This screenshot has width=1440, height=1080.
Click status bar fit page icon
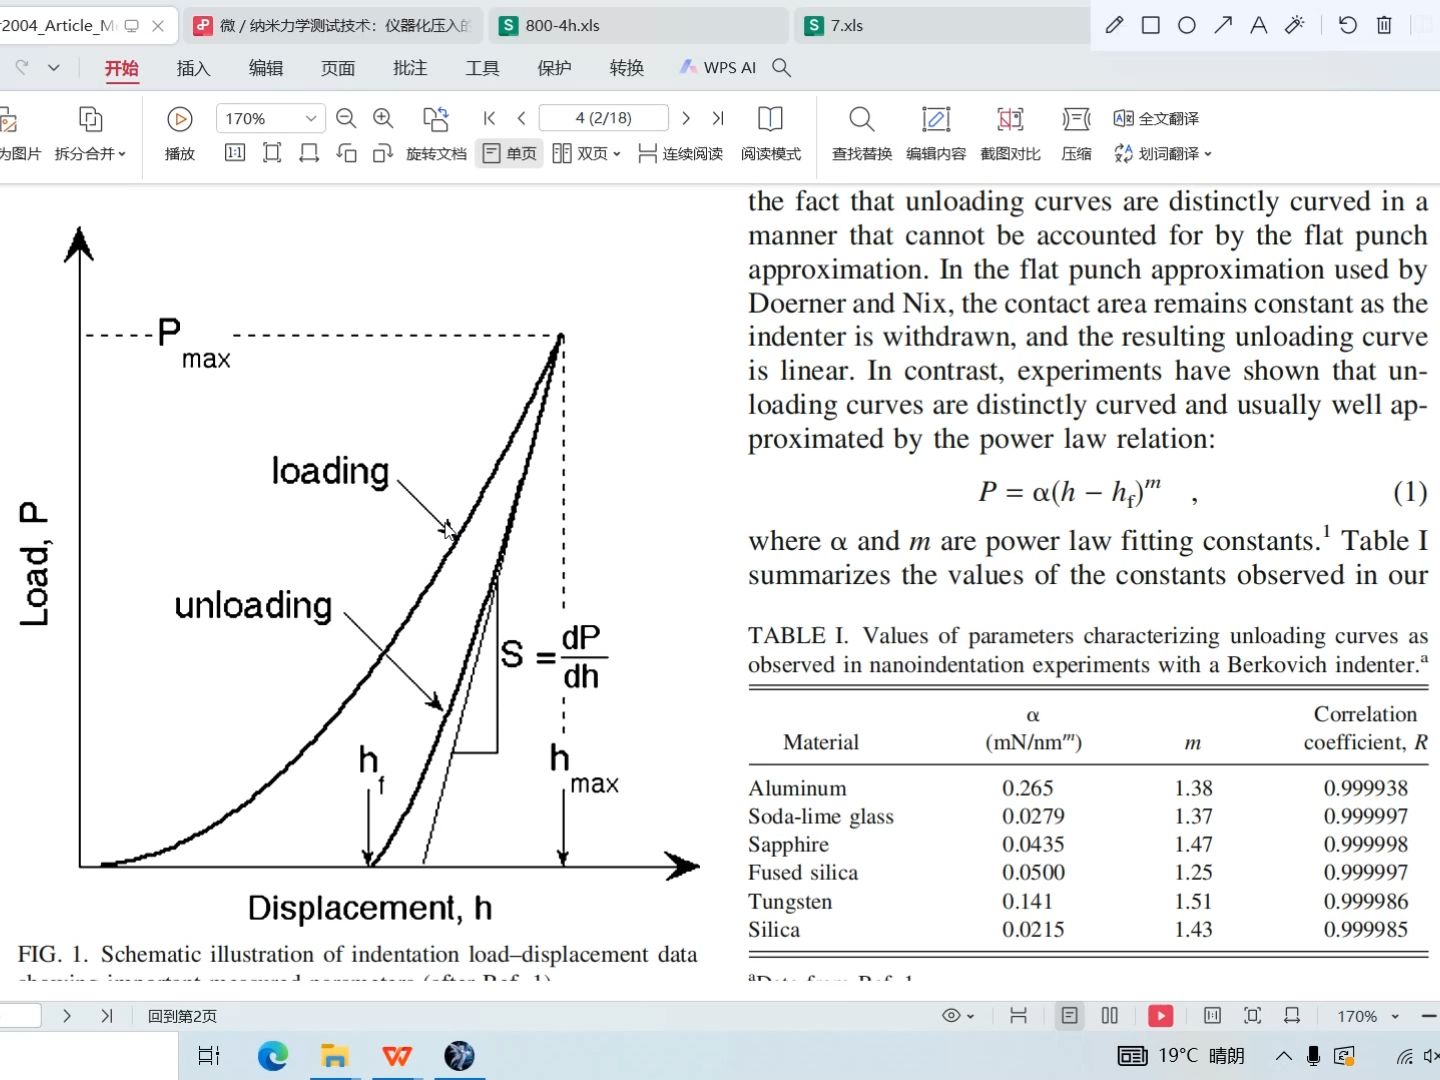[1252, 1016]
